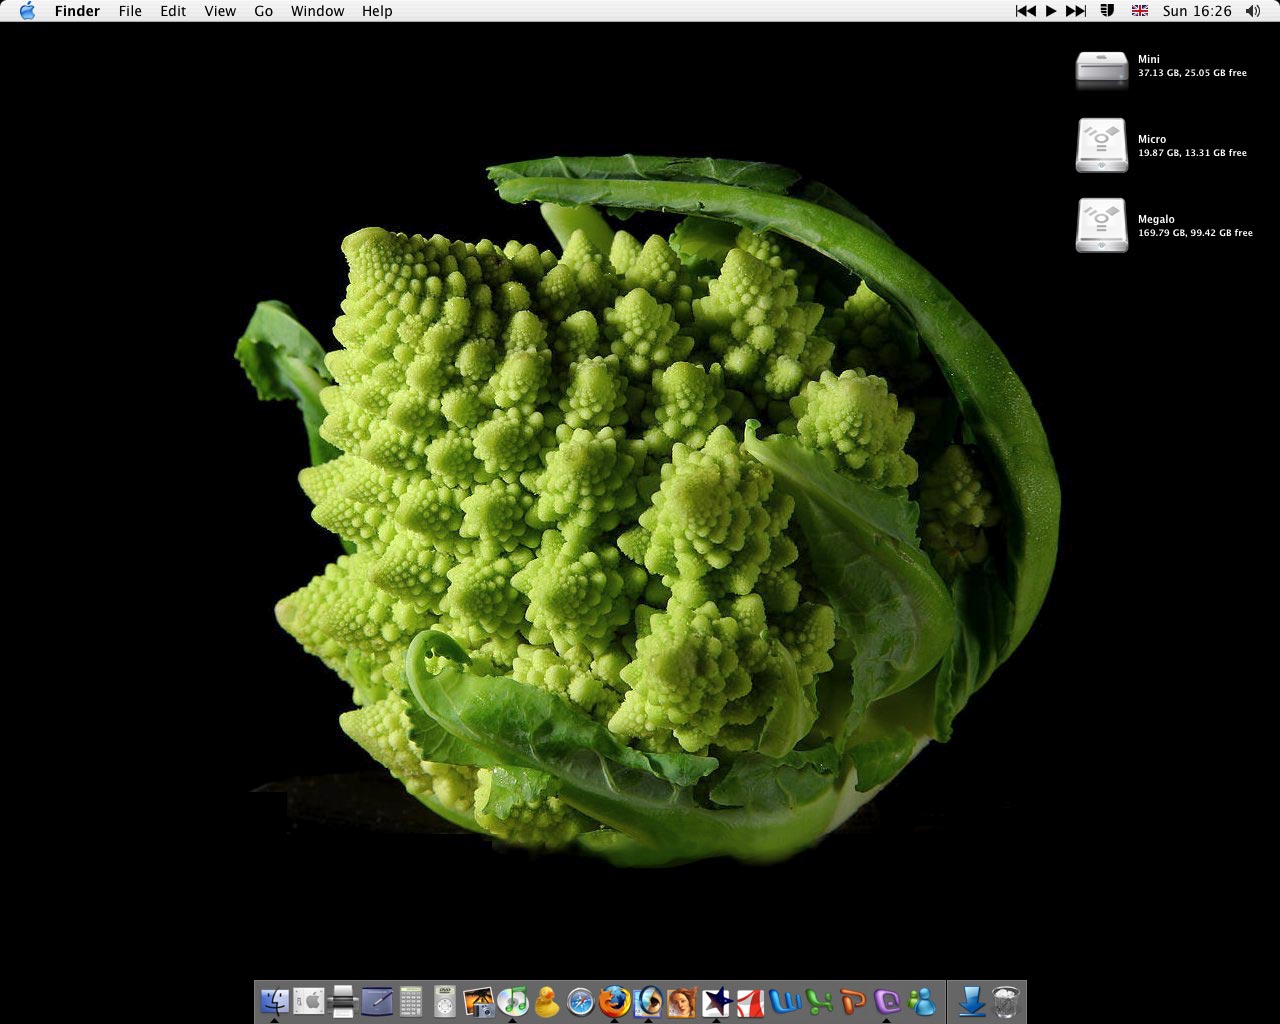
Task: Open Microsoft PowerPoint from the Dock
Action: [x=853, y=1001]
